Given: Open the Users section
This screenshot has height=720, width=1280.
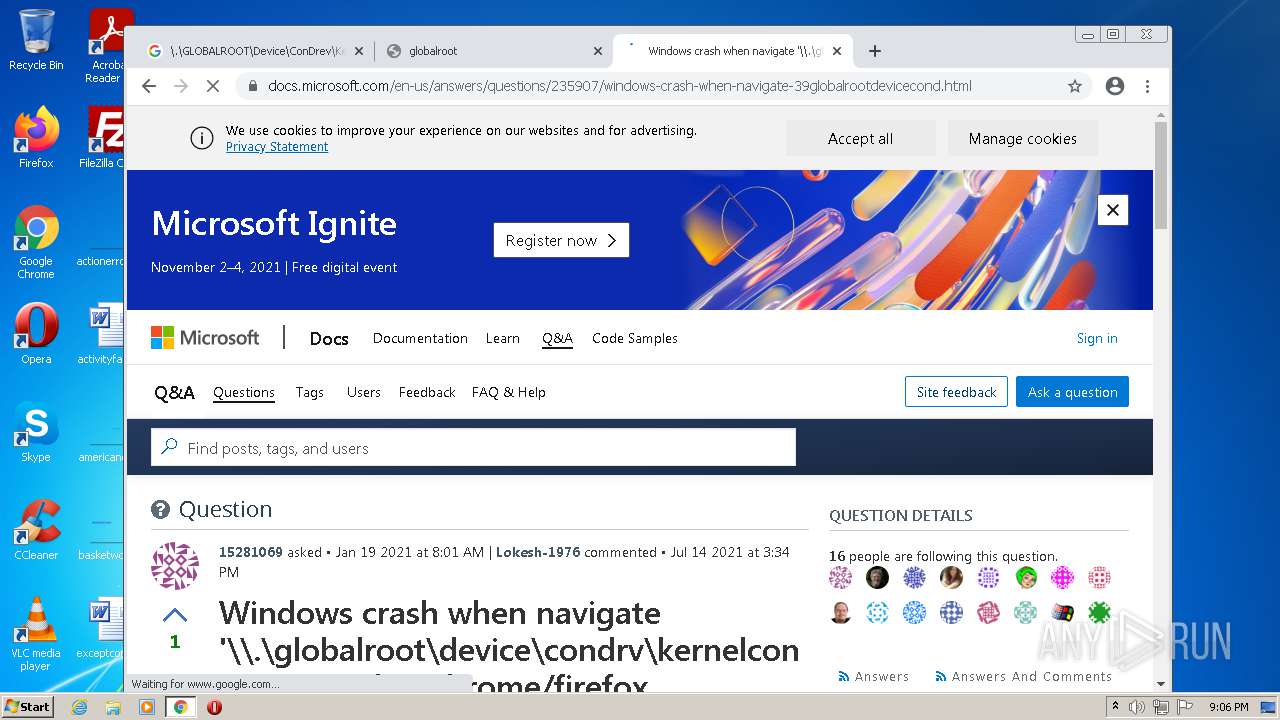Looking at the screenshot, I should pos(364,392).
